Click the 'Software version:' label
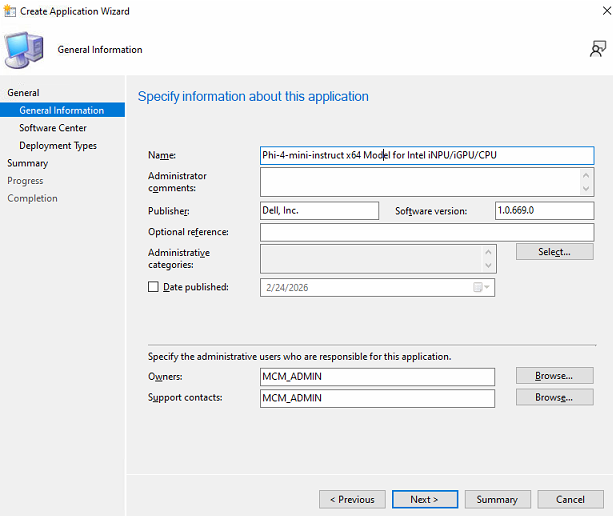The image size is (613, 516). 431,211
